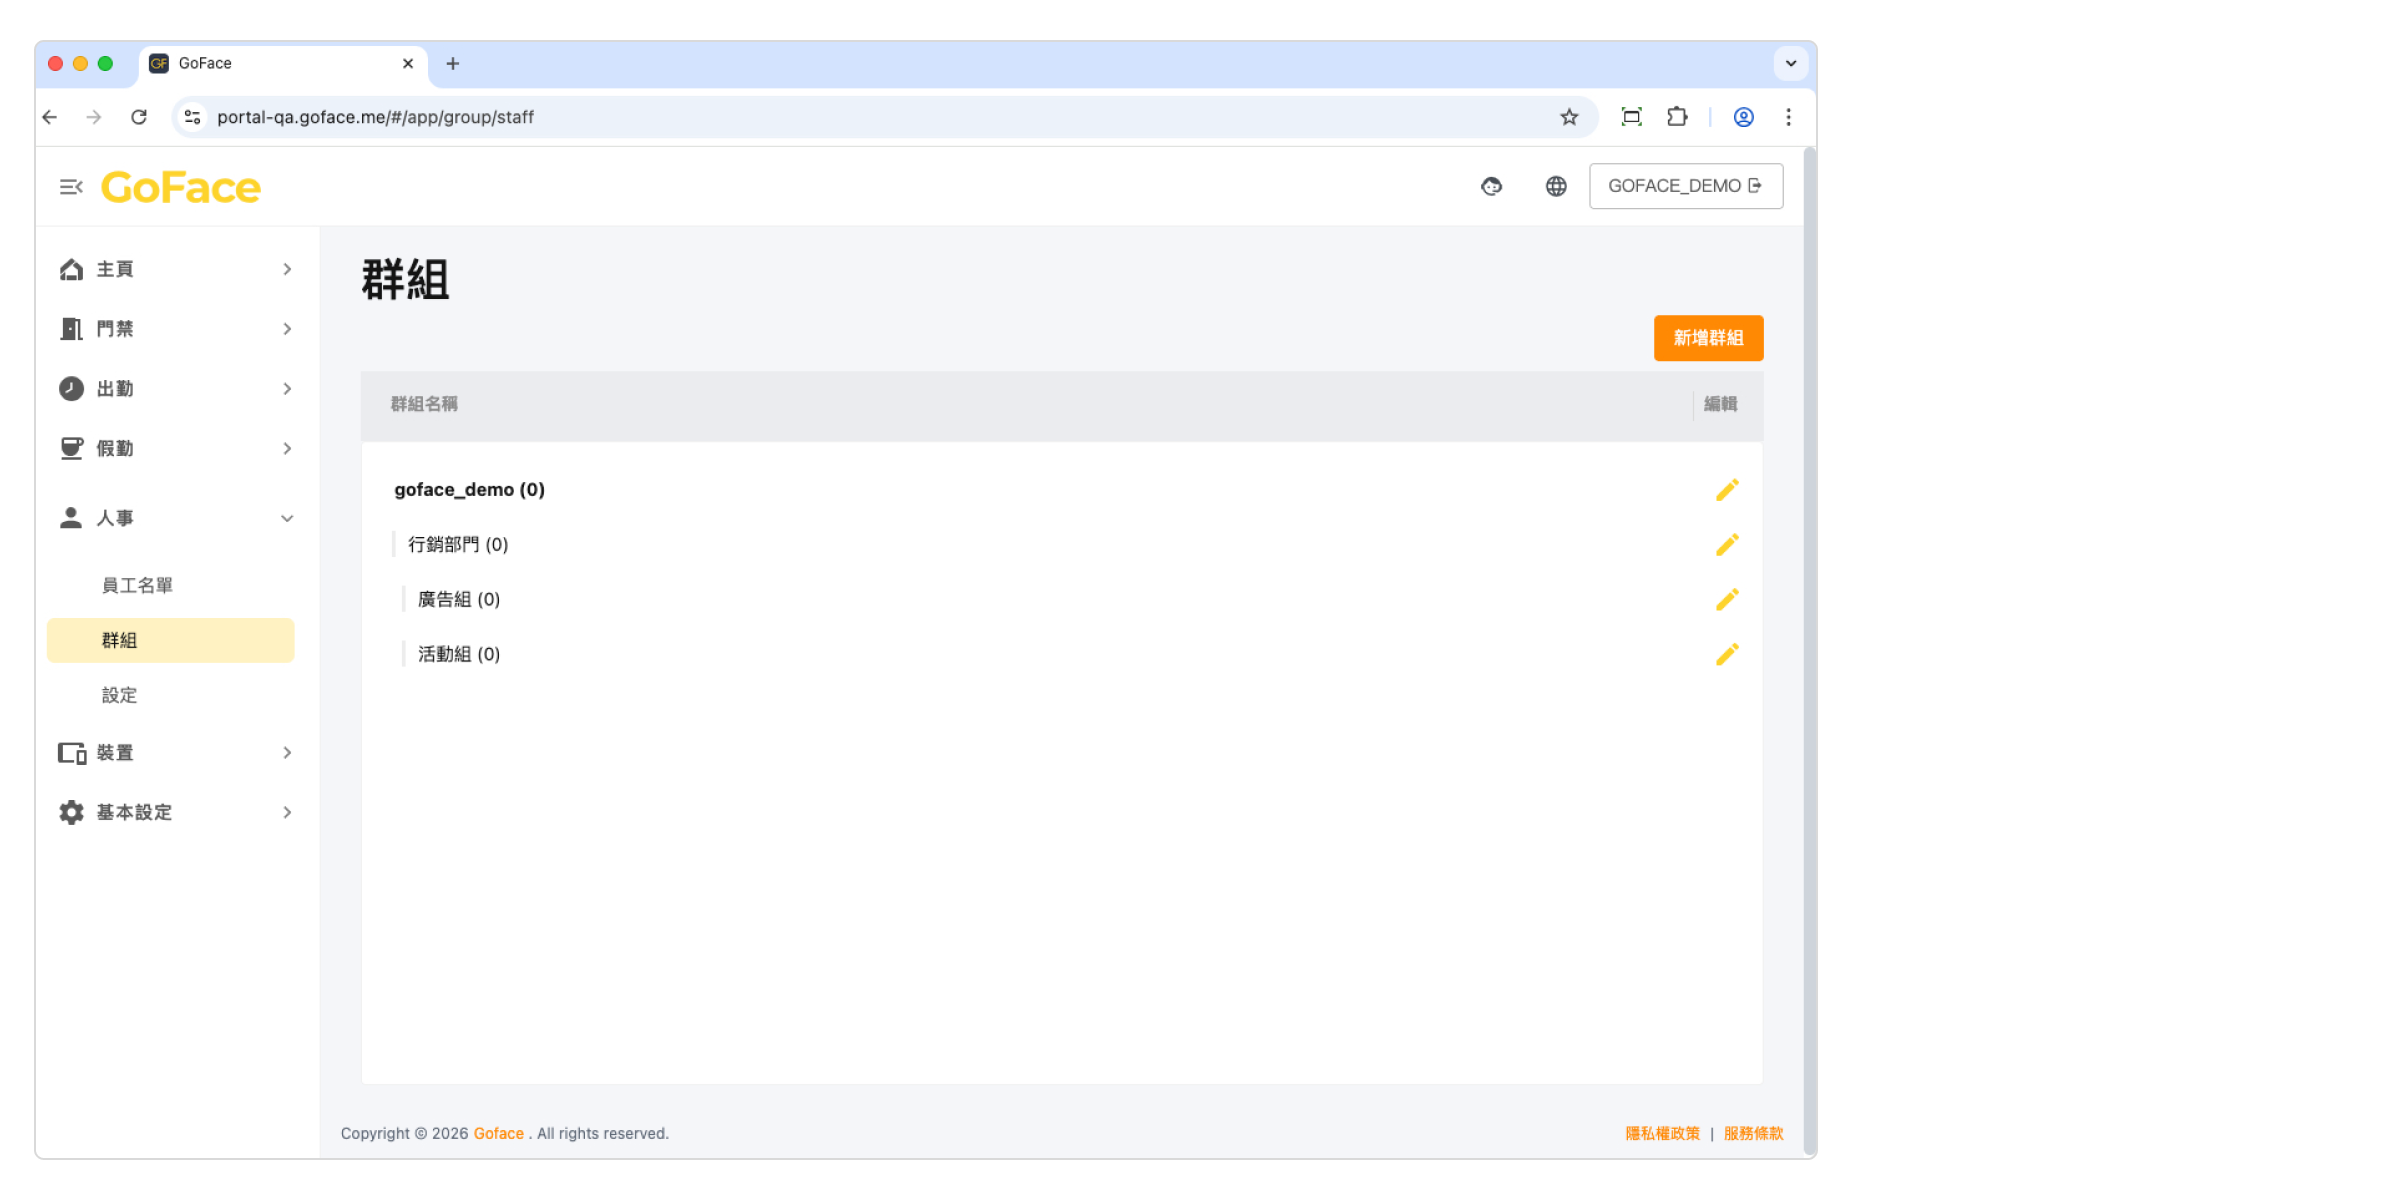Click the pencil edit icon for goface_demo

click(x=1726, y=490)
